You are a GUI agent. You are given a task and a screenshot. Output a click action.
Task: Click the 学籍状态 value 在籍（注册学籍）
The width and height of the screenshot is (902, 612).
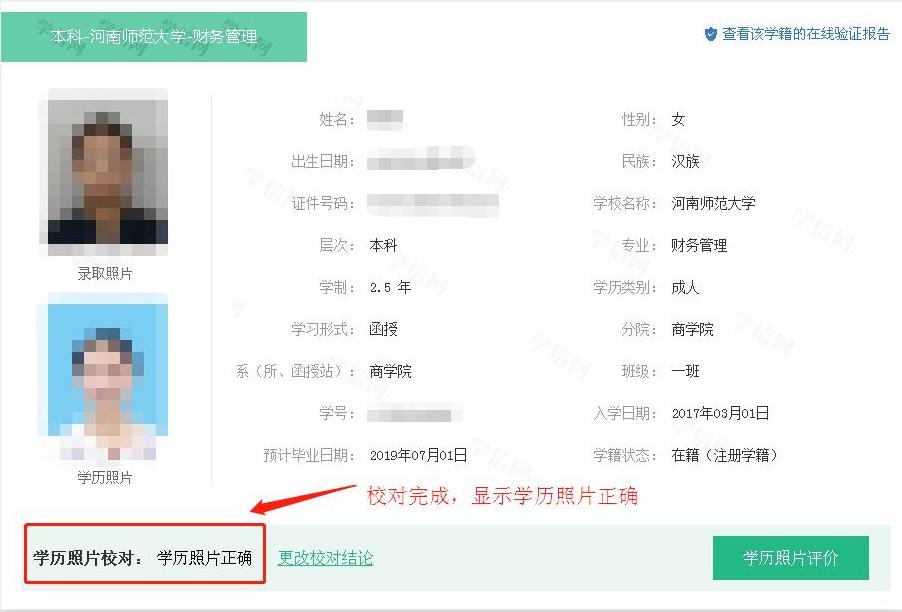[x=724, y=456]
